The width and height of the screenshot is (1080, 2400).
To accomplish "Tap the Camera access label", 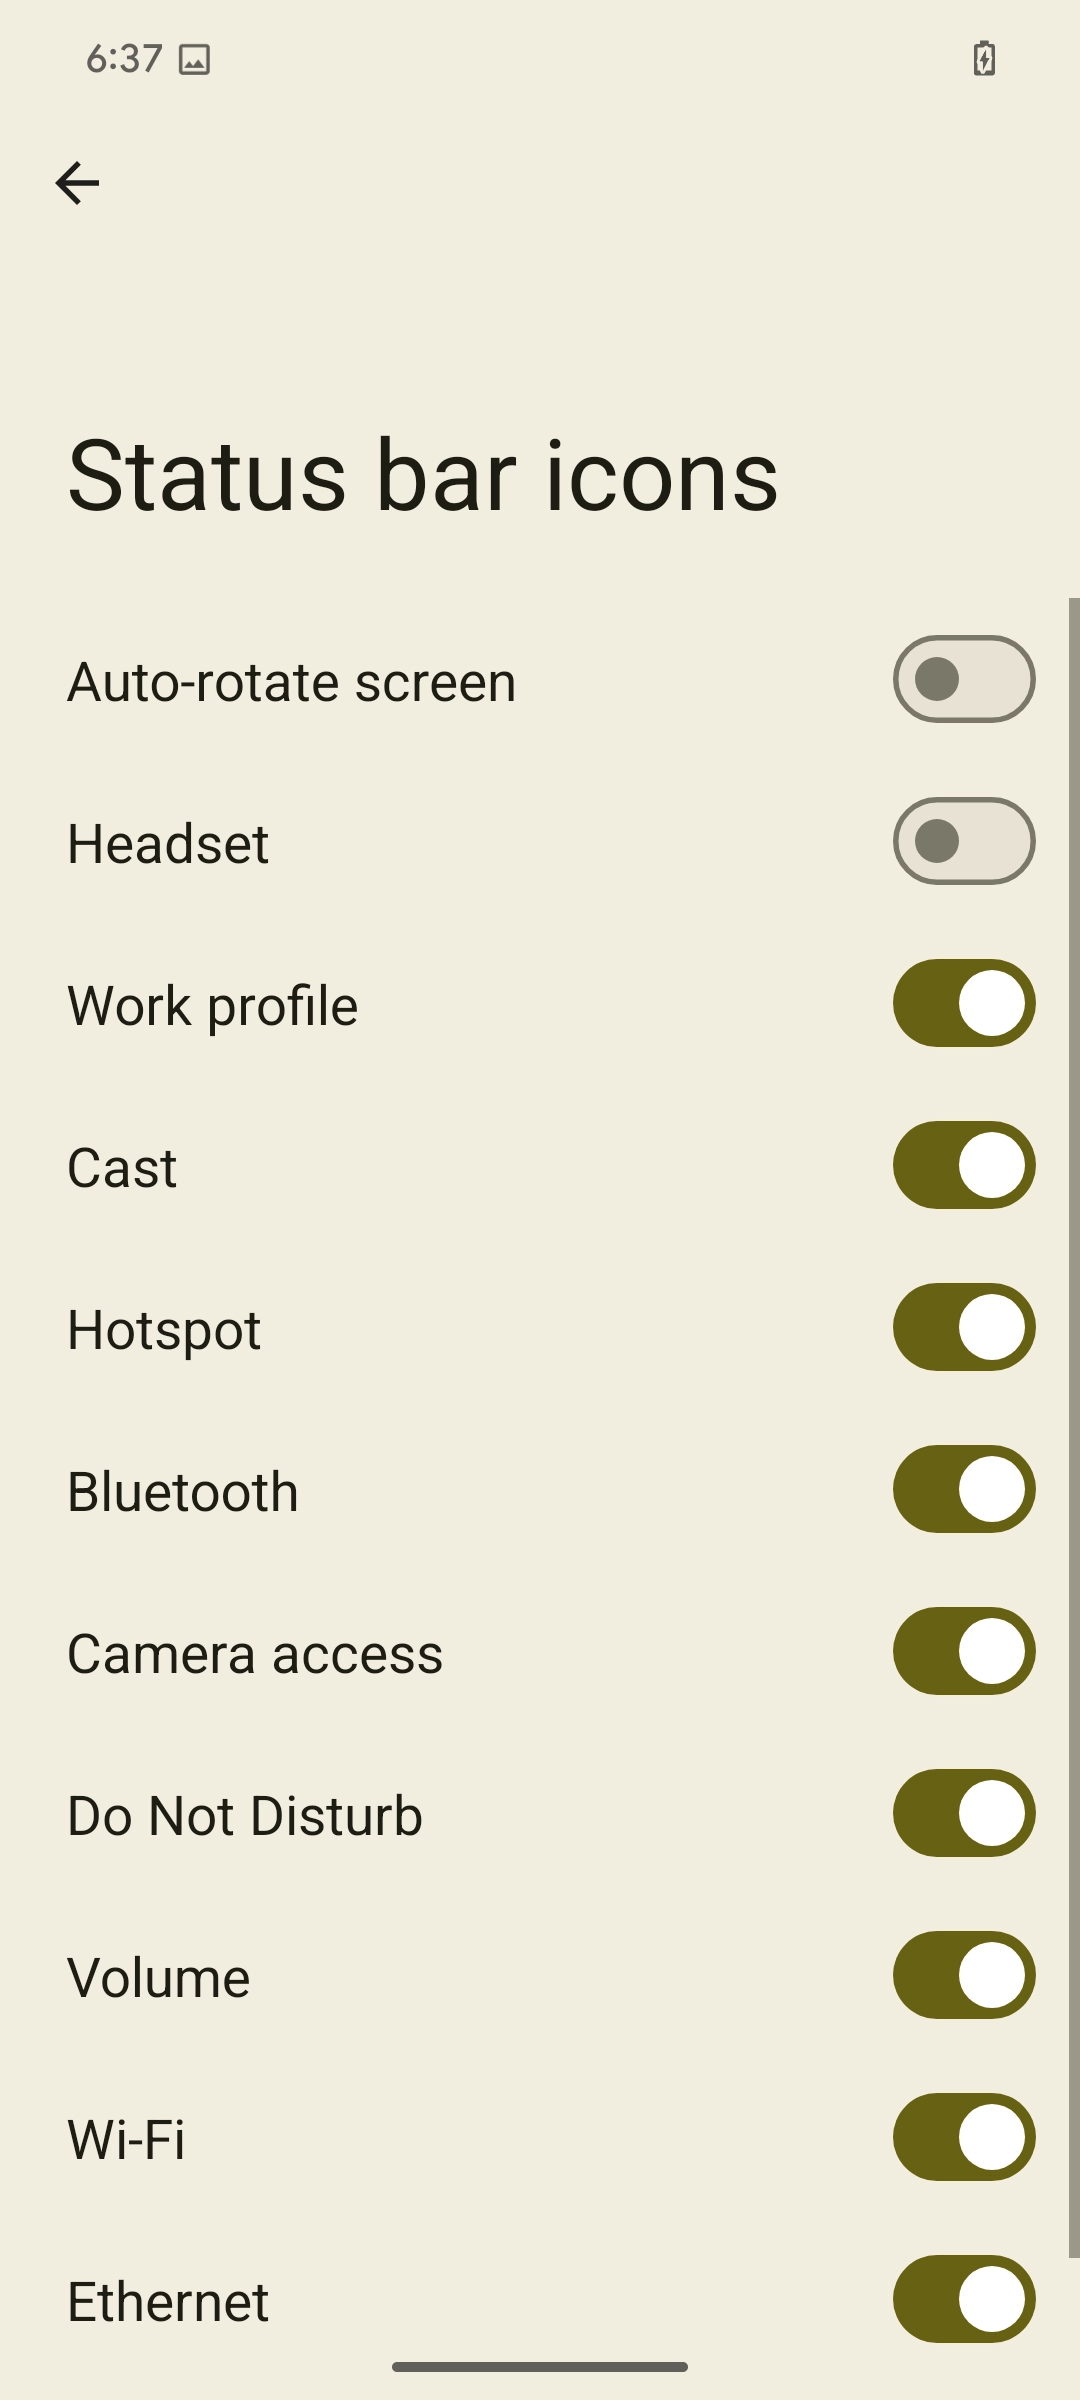I will (255, 1654).
